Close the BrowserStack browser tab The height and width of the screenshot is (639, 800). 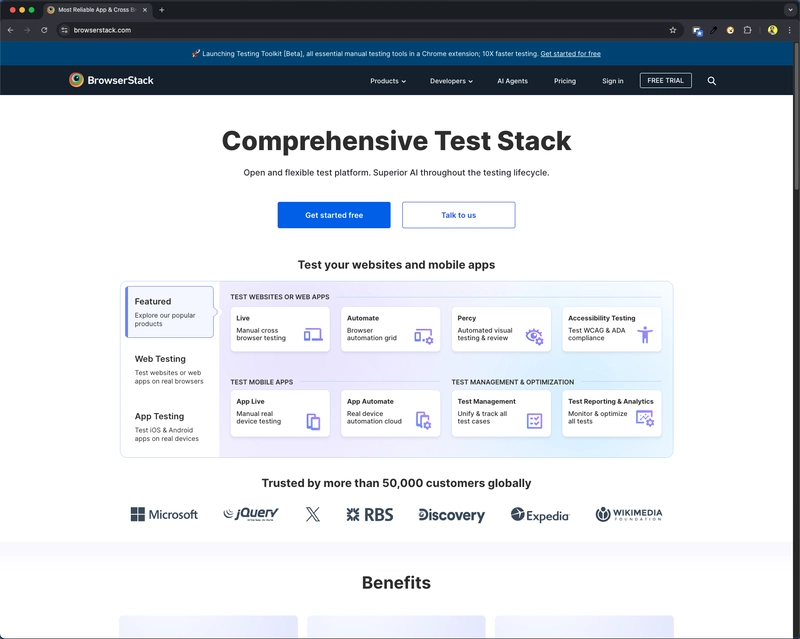click(x=145, y=10)
